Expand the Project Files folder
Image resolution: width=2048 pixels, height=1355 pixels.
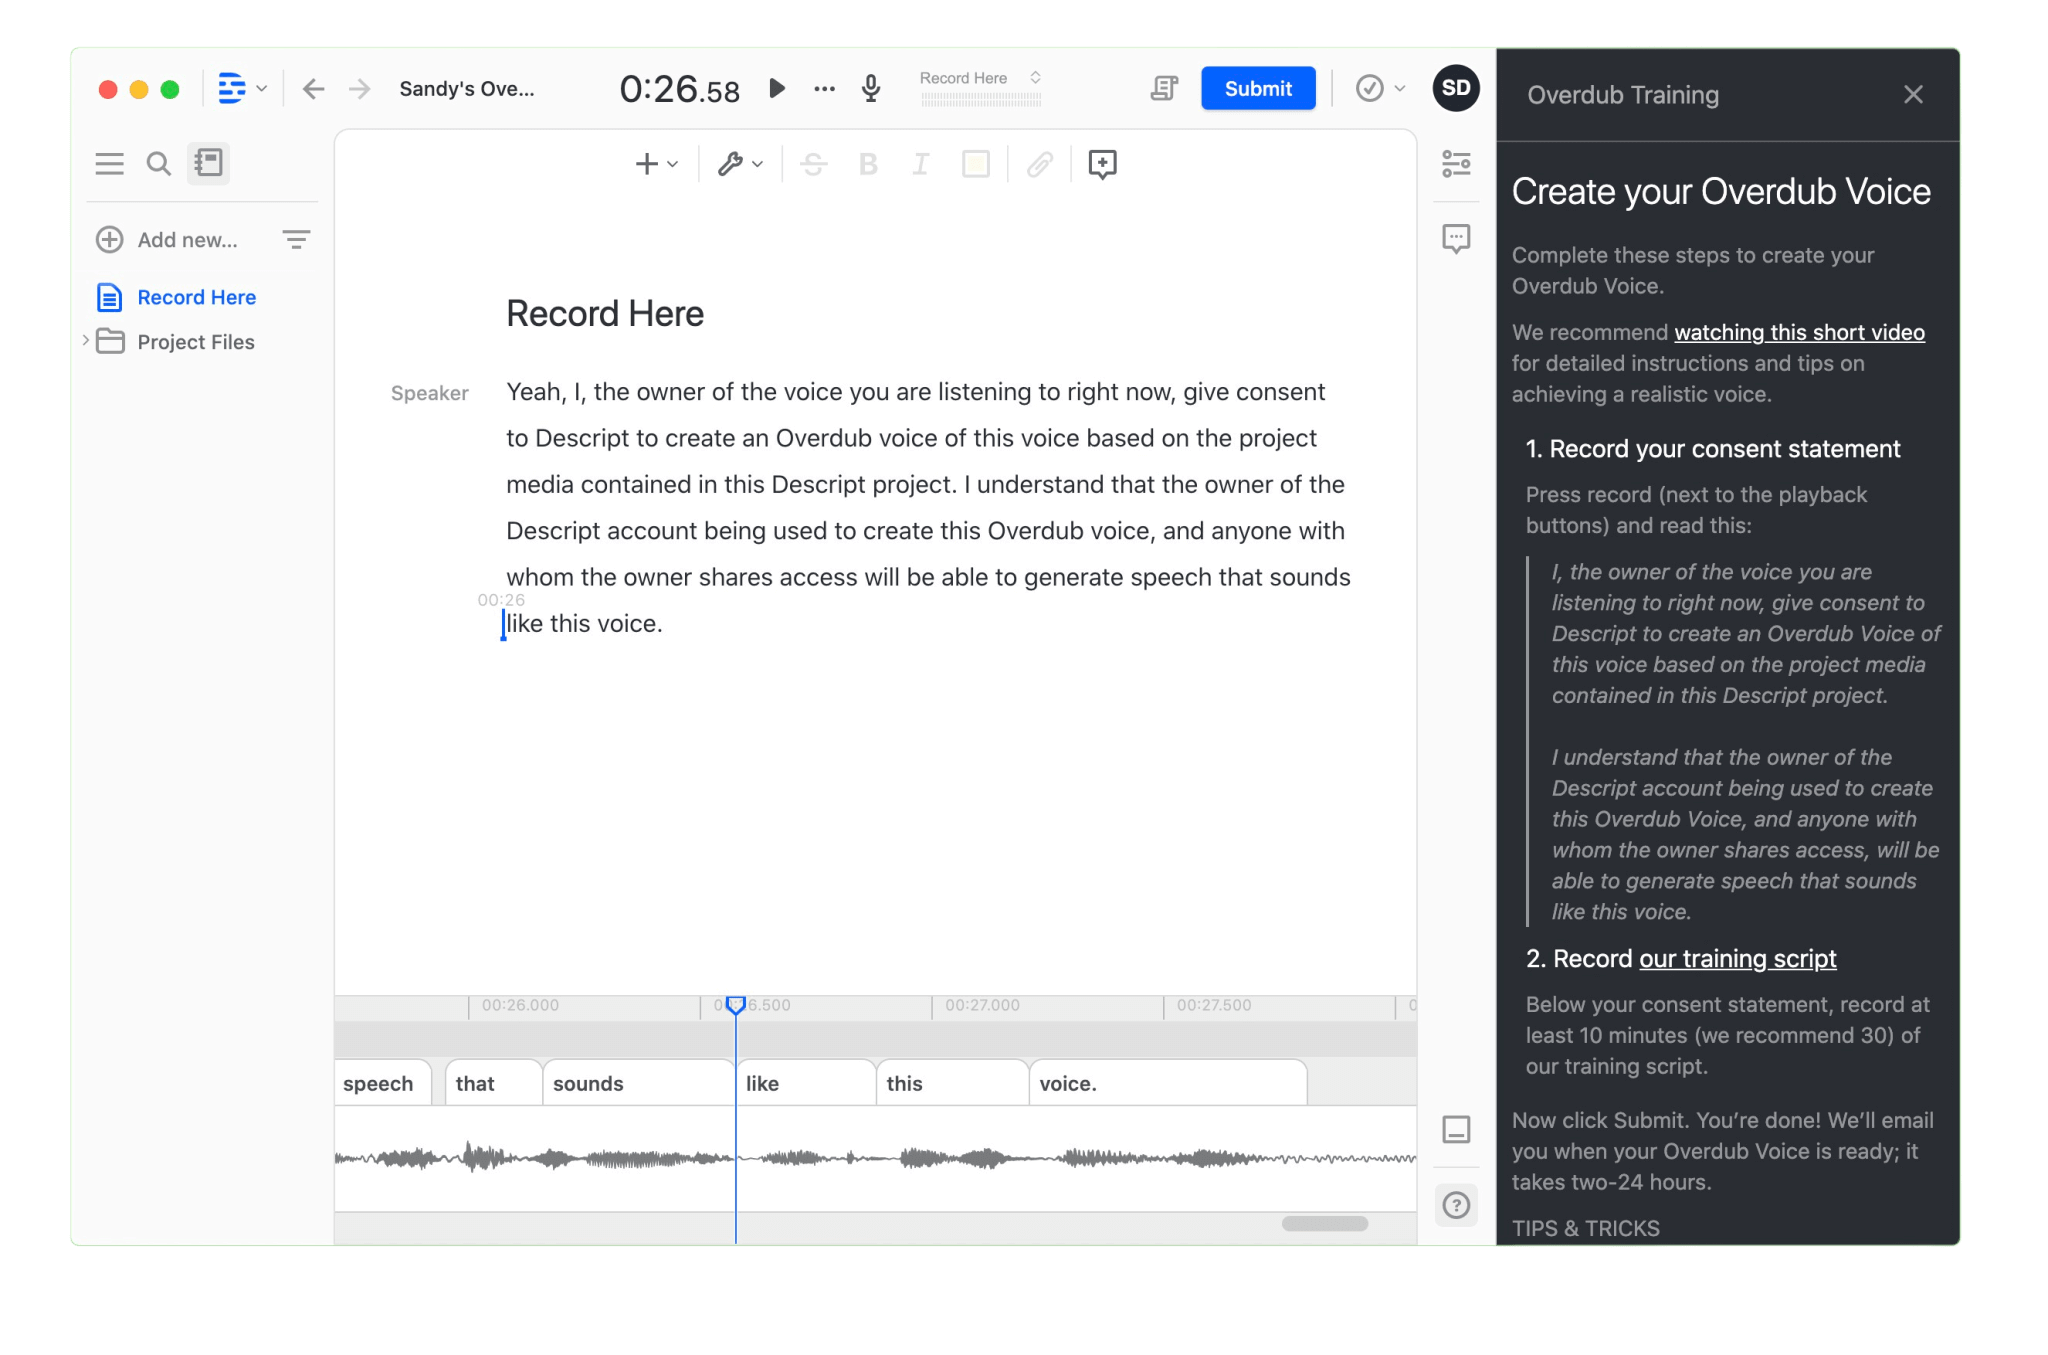(86, 341)
